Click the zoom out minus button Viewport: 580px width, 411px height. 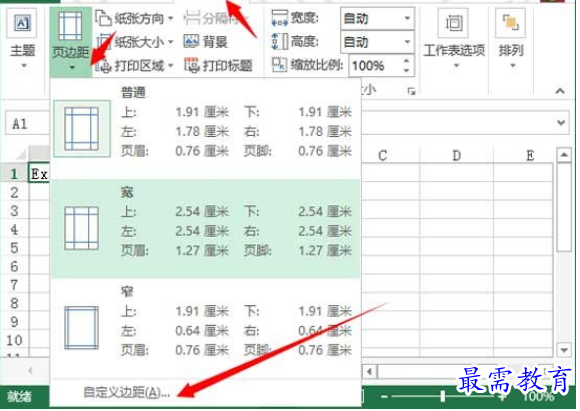384,397
